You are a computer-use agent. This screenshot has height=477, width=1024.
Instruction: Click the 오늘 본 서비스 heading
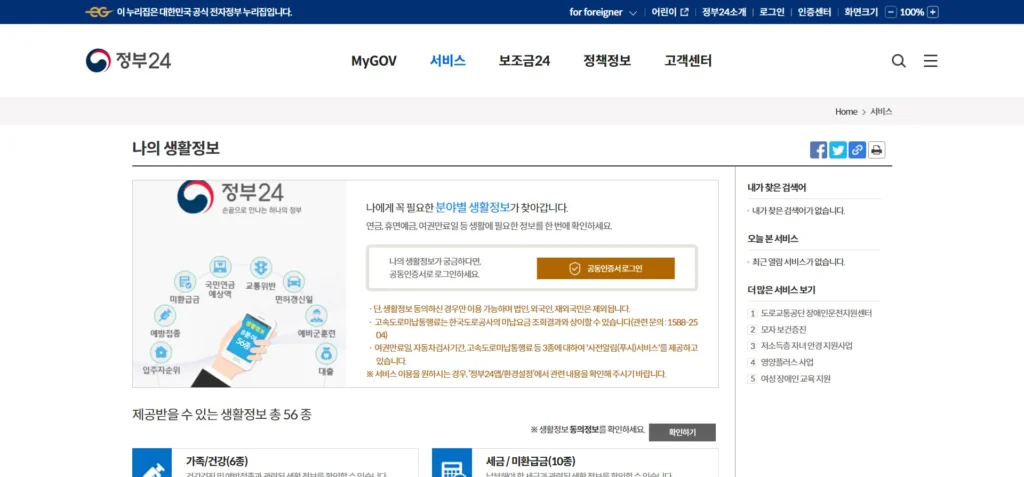(773, 238)
